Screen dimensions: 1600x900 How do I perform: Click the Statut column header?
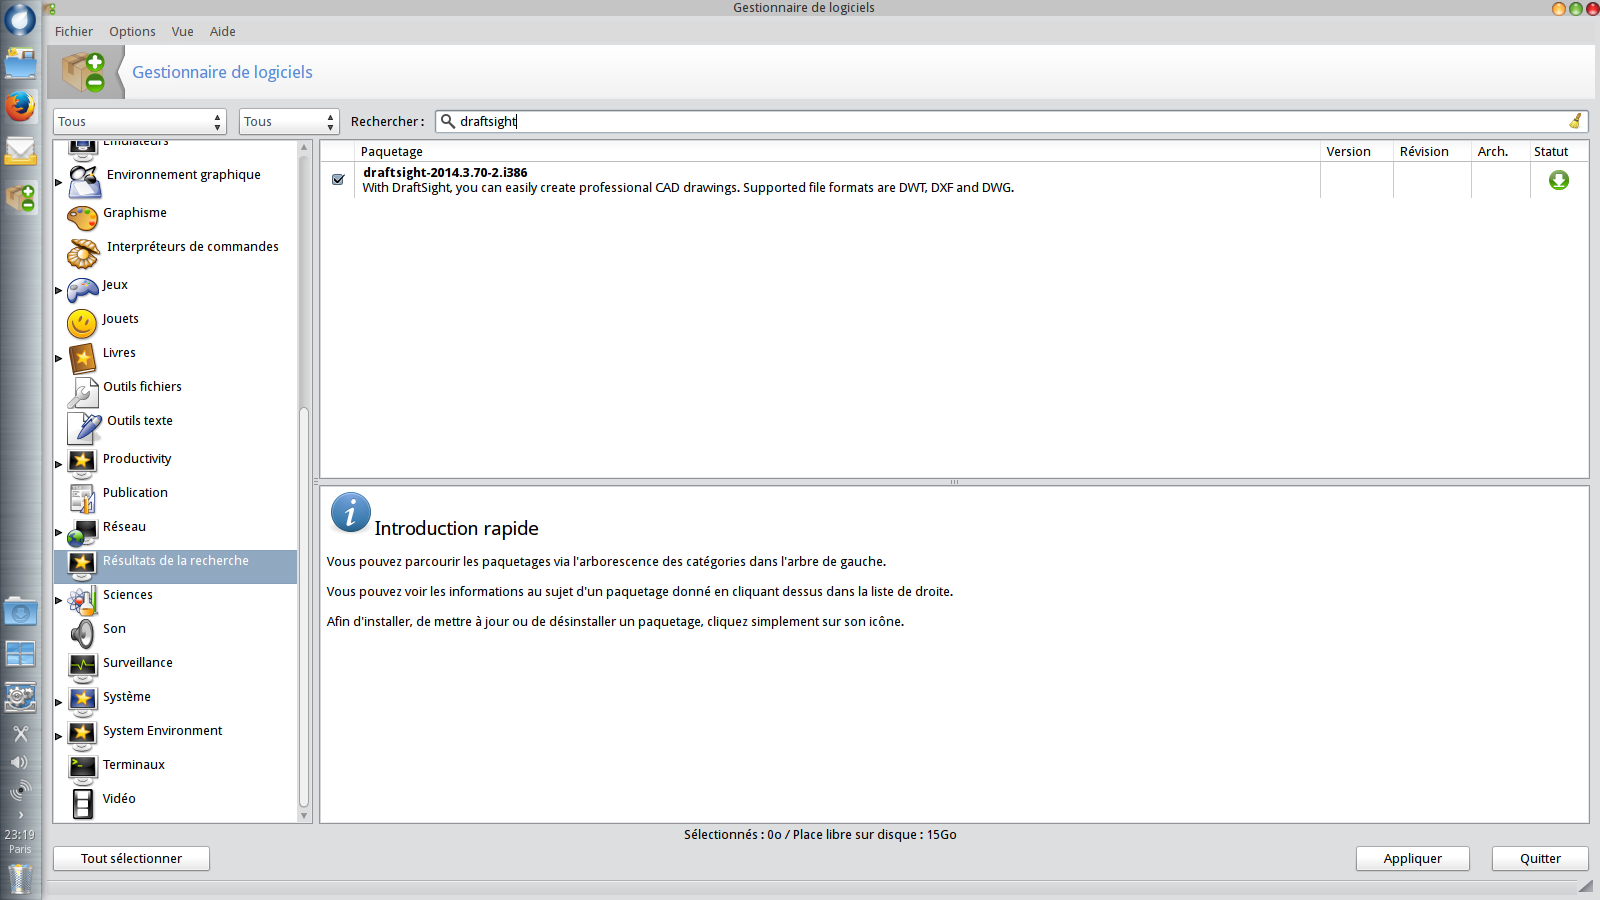pyautogui.click(x=1559, y=151)
